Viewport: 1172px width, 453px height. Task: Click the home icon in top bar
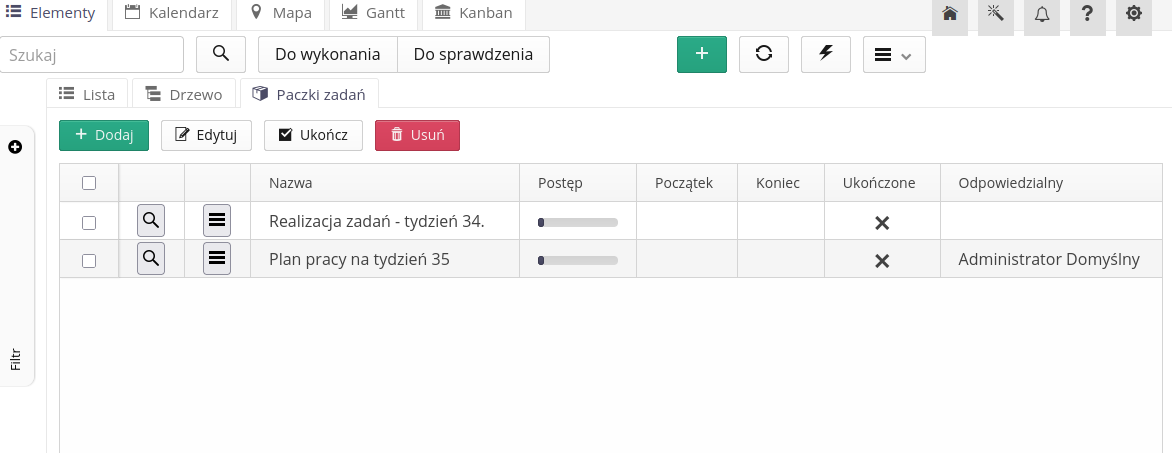click(950, 14)
